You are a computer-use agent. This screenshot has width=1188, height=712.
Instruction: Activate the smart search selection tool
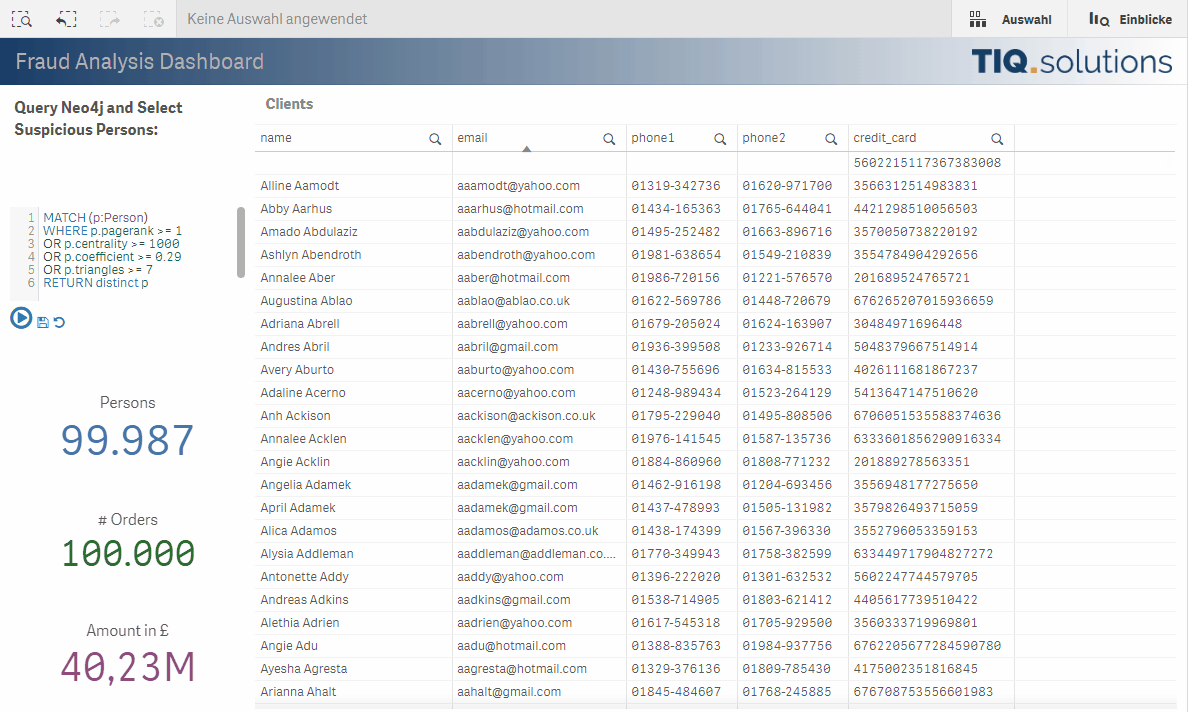22,19
